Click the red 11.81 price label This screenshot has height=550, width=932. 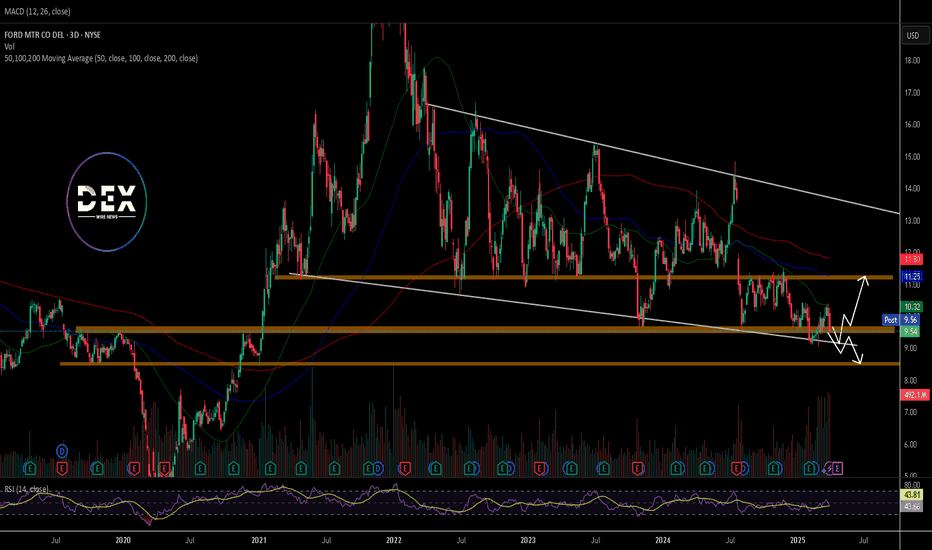click(912, 259)
